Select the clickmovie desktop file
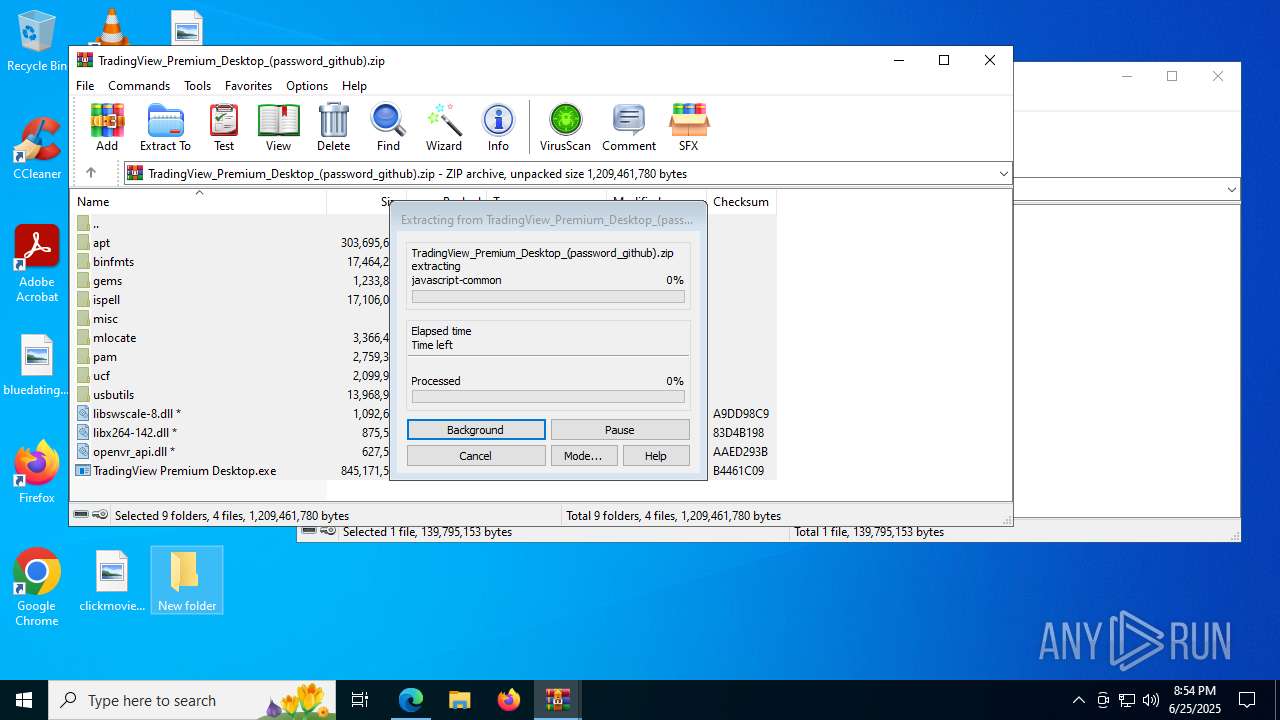The height and width of the screenshot is (720, 1280). click(112, 580)
